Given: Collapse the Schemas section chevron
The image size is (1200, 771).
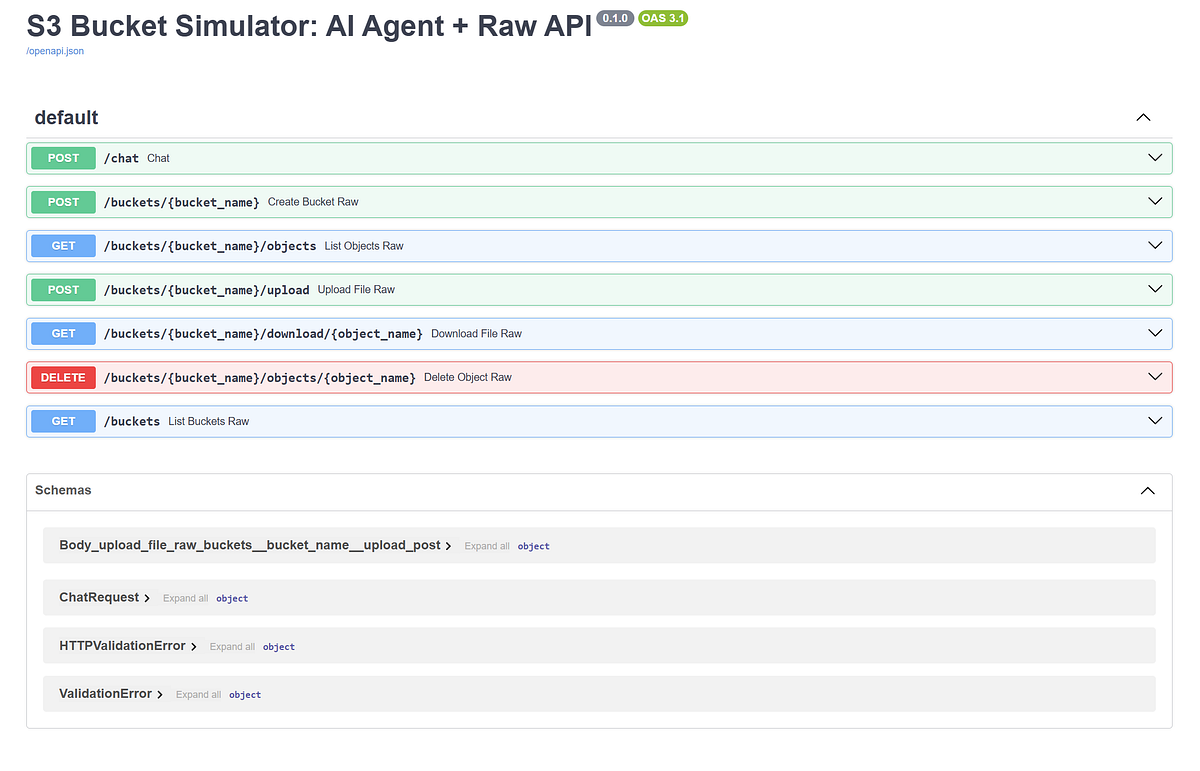Looking at the screenshot, I should (x=1147, y=491).
